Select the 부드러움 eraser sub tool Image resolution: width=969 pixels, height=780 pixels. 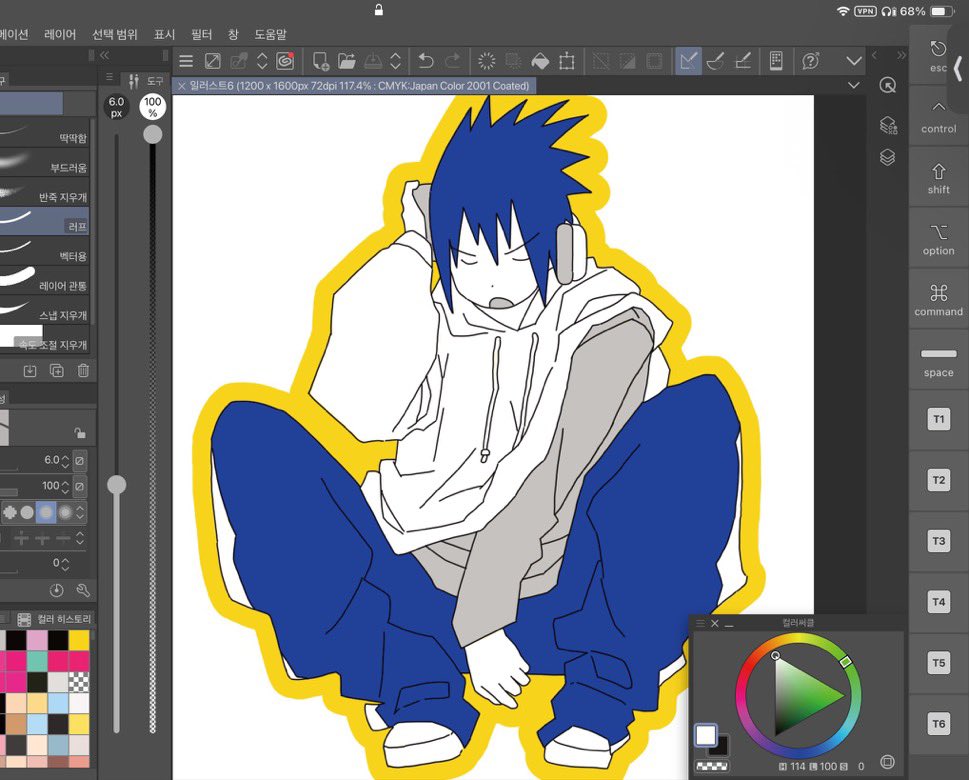[44, 163]
